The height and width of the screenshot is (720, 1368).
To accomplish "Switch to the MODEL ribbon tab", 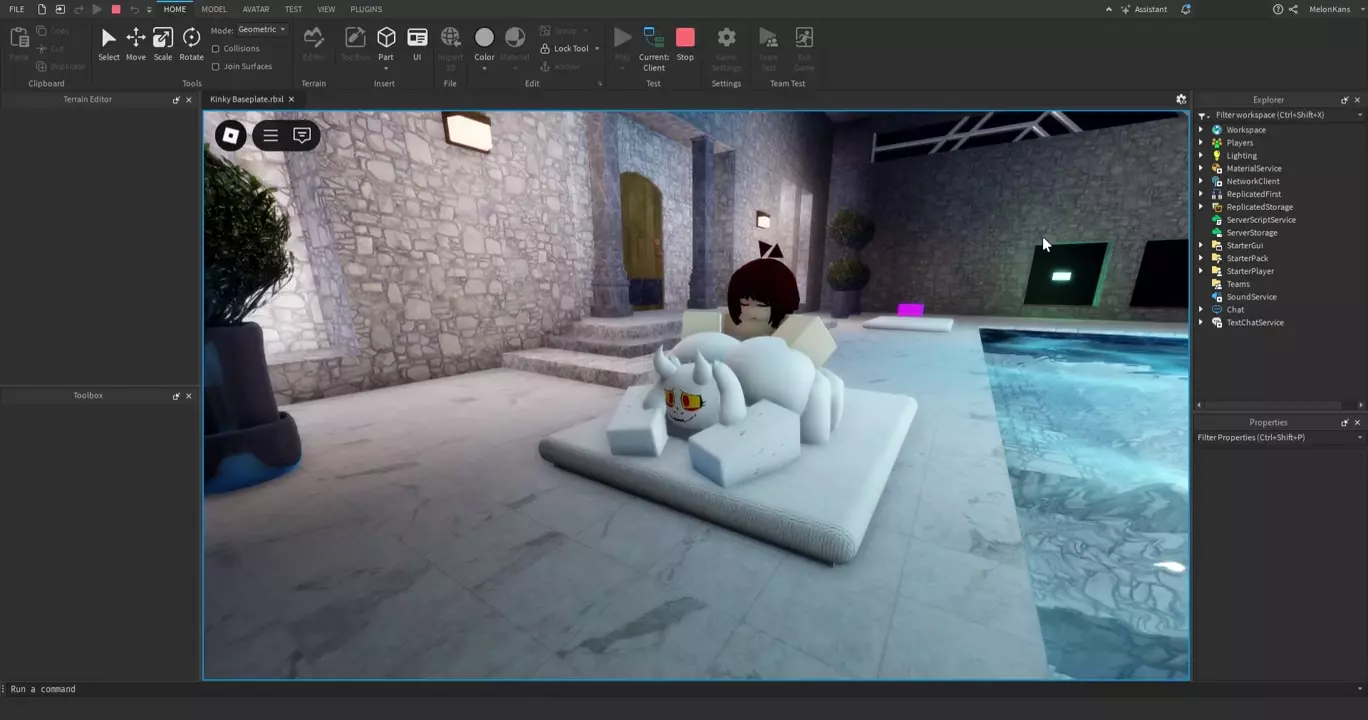I will 214,9.
